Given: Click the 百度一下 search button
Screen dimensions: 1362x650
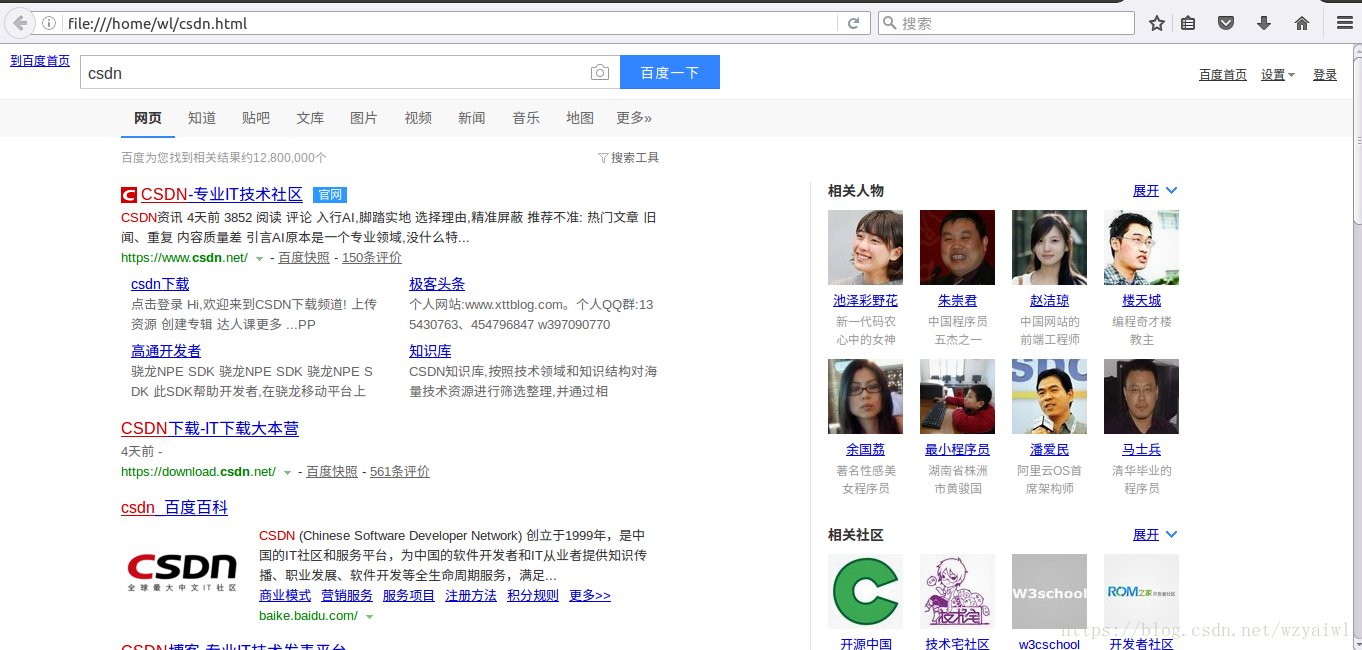Looking at the screenshot, I should 670,72.
